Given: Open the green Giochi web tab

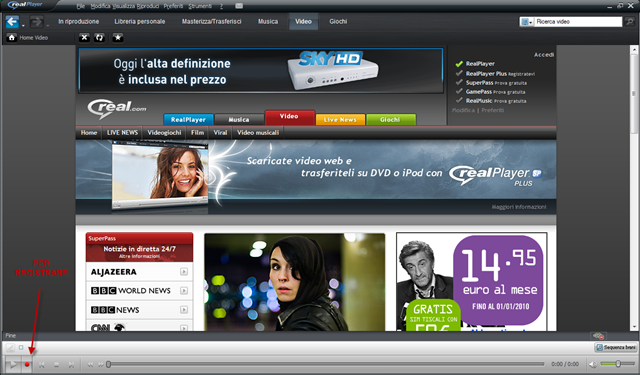Looking at the screenshot, I should 391,120.
